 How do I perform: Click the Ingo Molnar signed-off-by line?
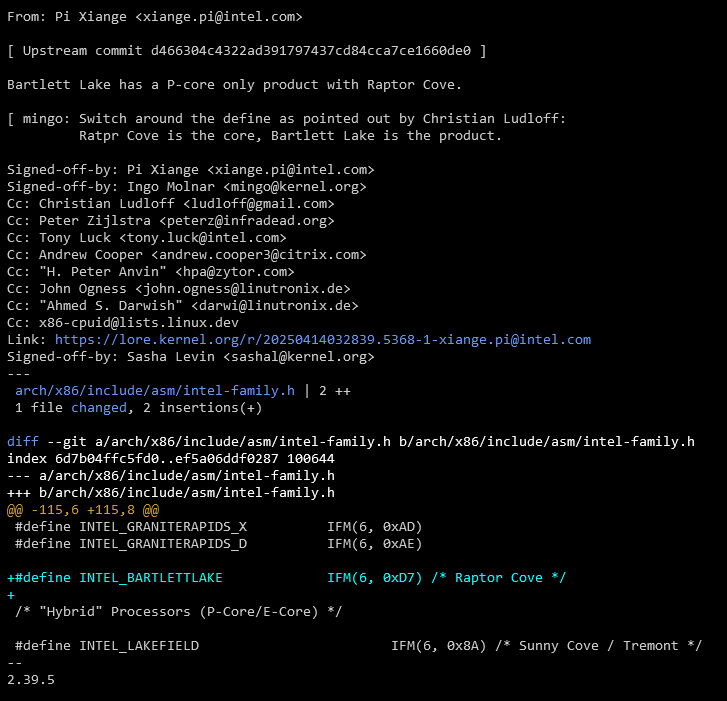(186, 186)
